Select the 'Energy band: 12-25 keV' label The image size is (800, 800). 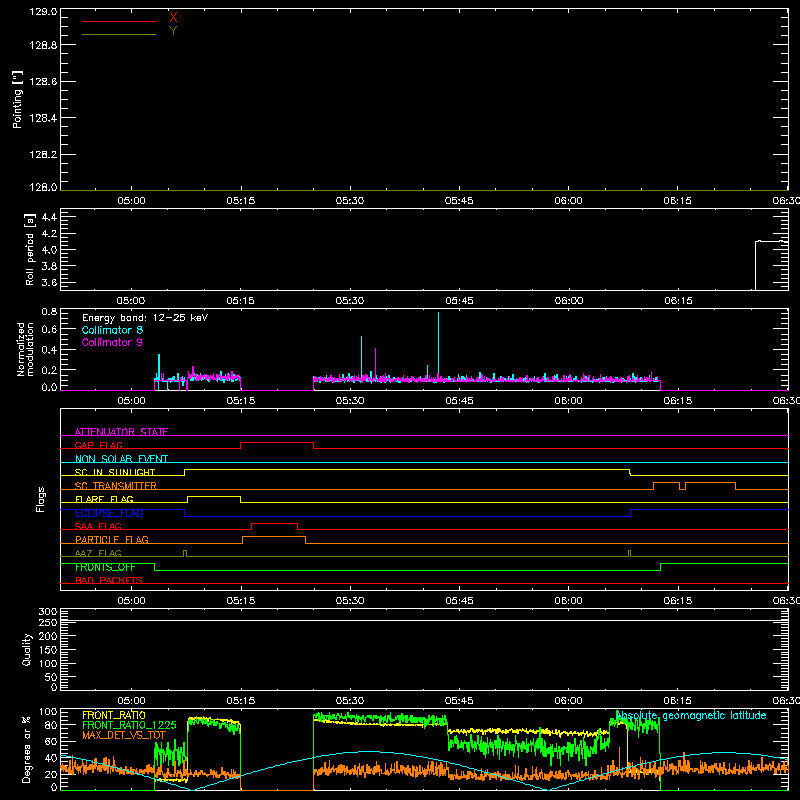(145, 318)
